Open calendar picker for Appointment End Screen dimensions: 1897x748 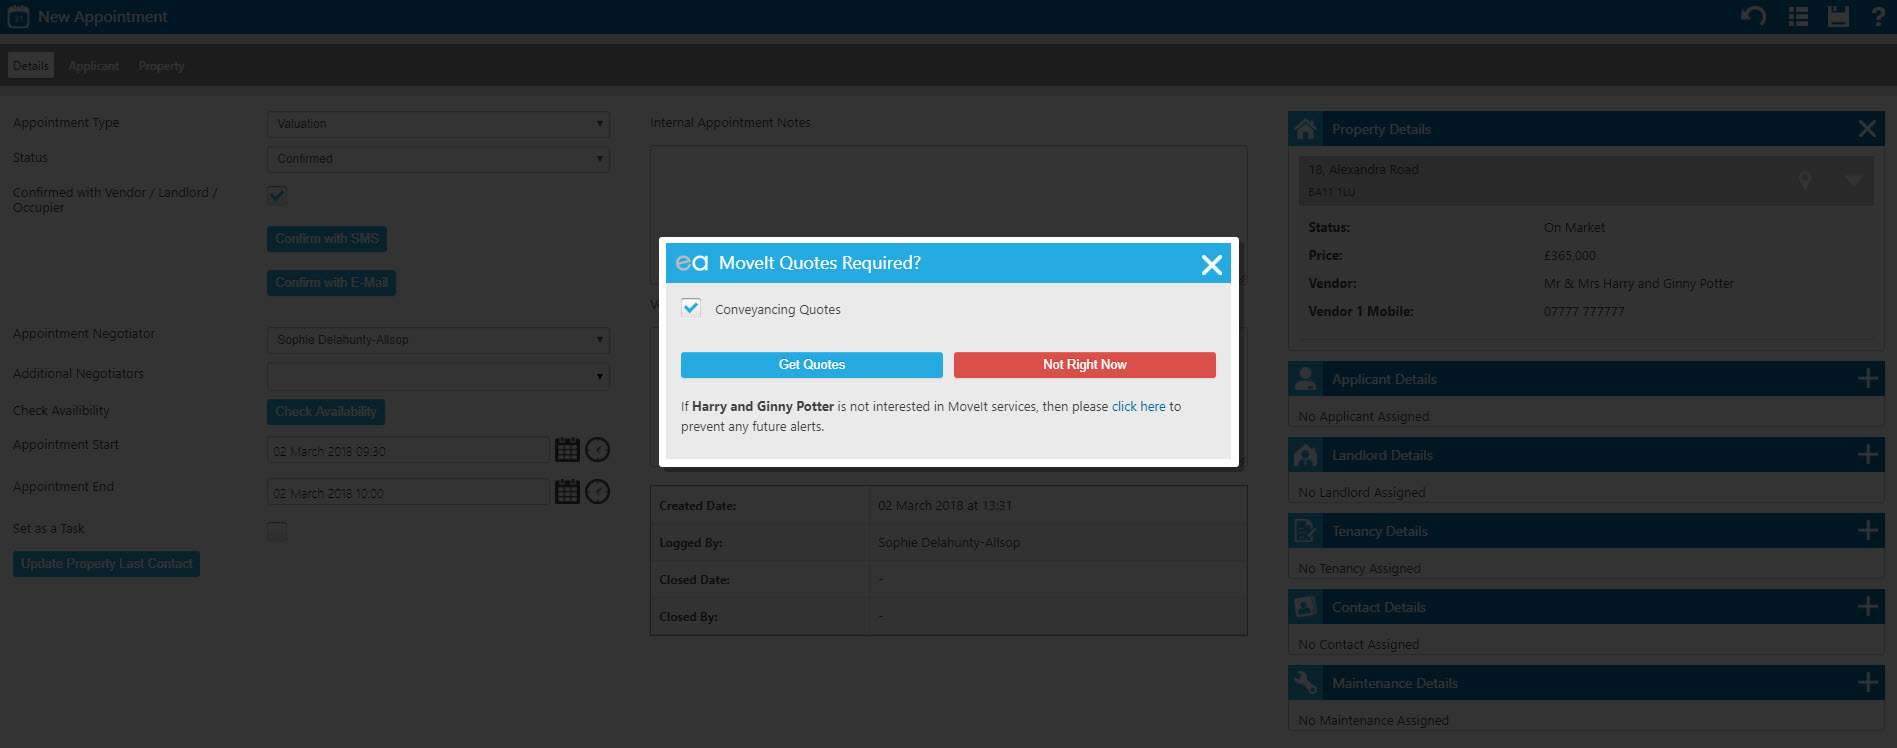(567, 492)
